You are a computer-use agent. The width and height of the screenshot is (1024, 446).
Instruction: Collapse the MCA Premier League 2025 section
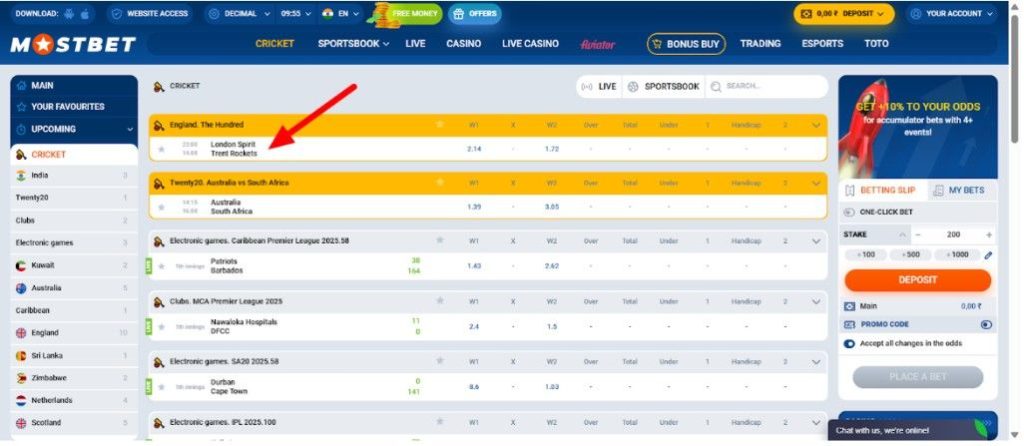click(816, 302)
